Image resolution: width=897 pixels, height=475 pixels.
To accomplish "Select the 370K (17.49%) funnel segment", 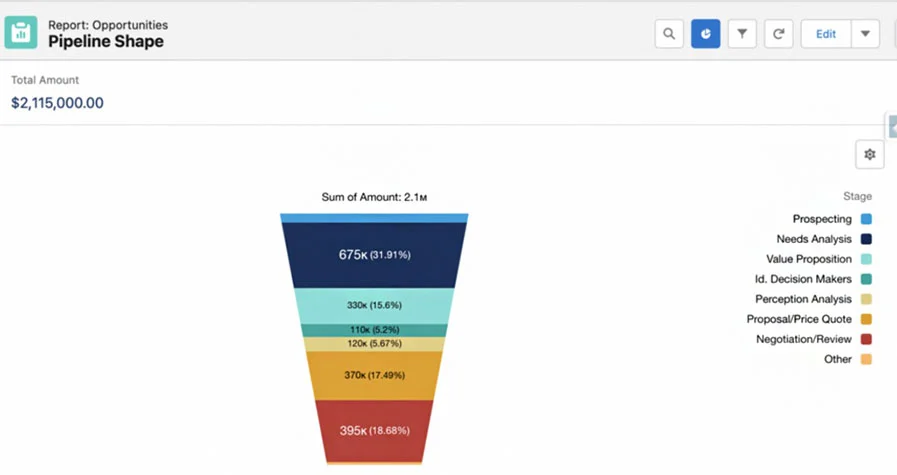I will [x=374, y=375].
